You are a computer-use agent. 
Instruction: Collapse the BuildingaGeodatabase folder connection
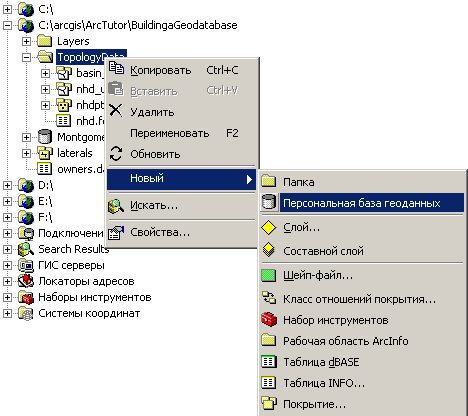pyautogui.click(x=7, y=25)
